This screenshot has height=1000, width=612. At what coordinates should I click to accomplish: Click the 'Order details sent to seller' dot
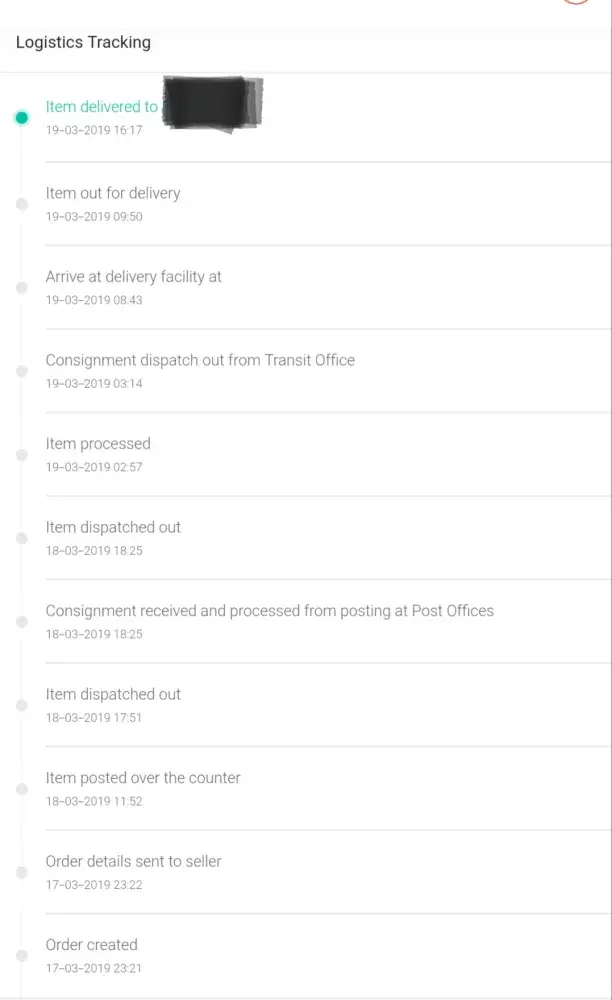click(x=22, y=873)
